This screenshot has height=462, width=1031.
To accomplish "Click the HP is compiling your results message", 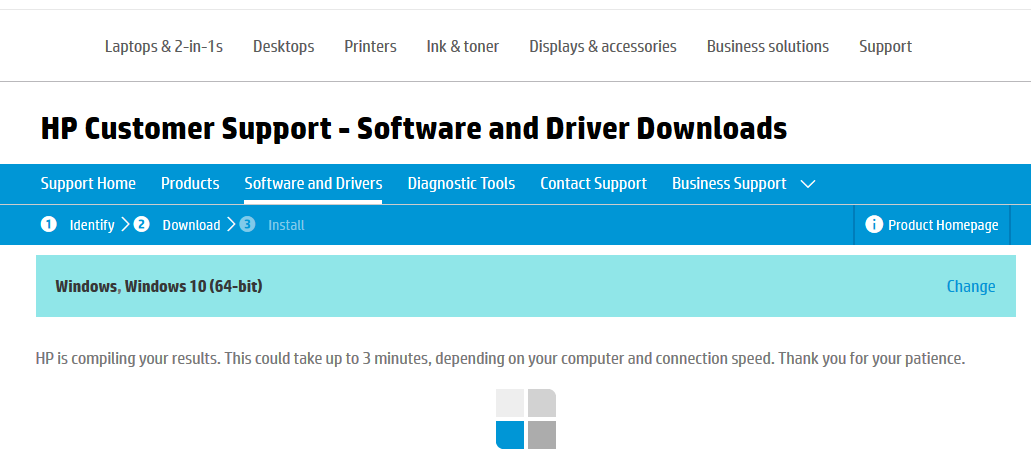I will 500,359.
